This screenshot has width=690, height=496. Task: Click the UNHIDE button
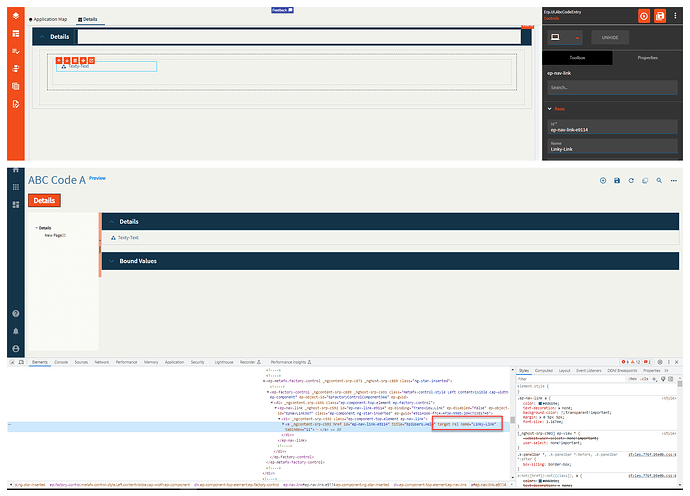(x=610, y=37)
